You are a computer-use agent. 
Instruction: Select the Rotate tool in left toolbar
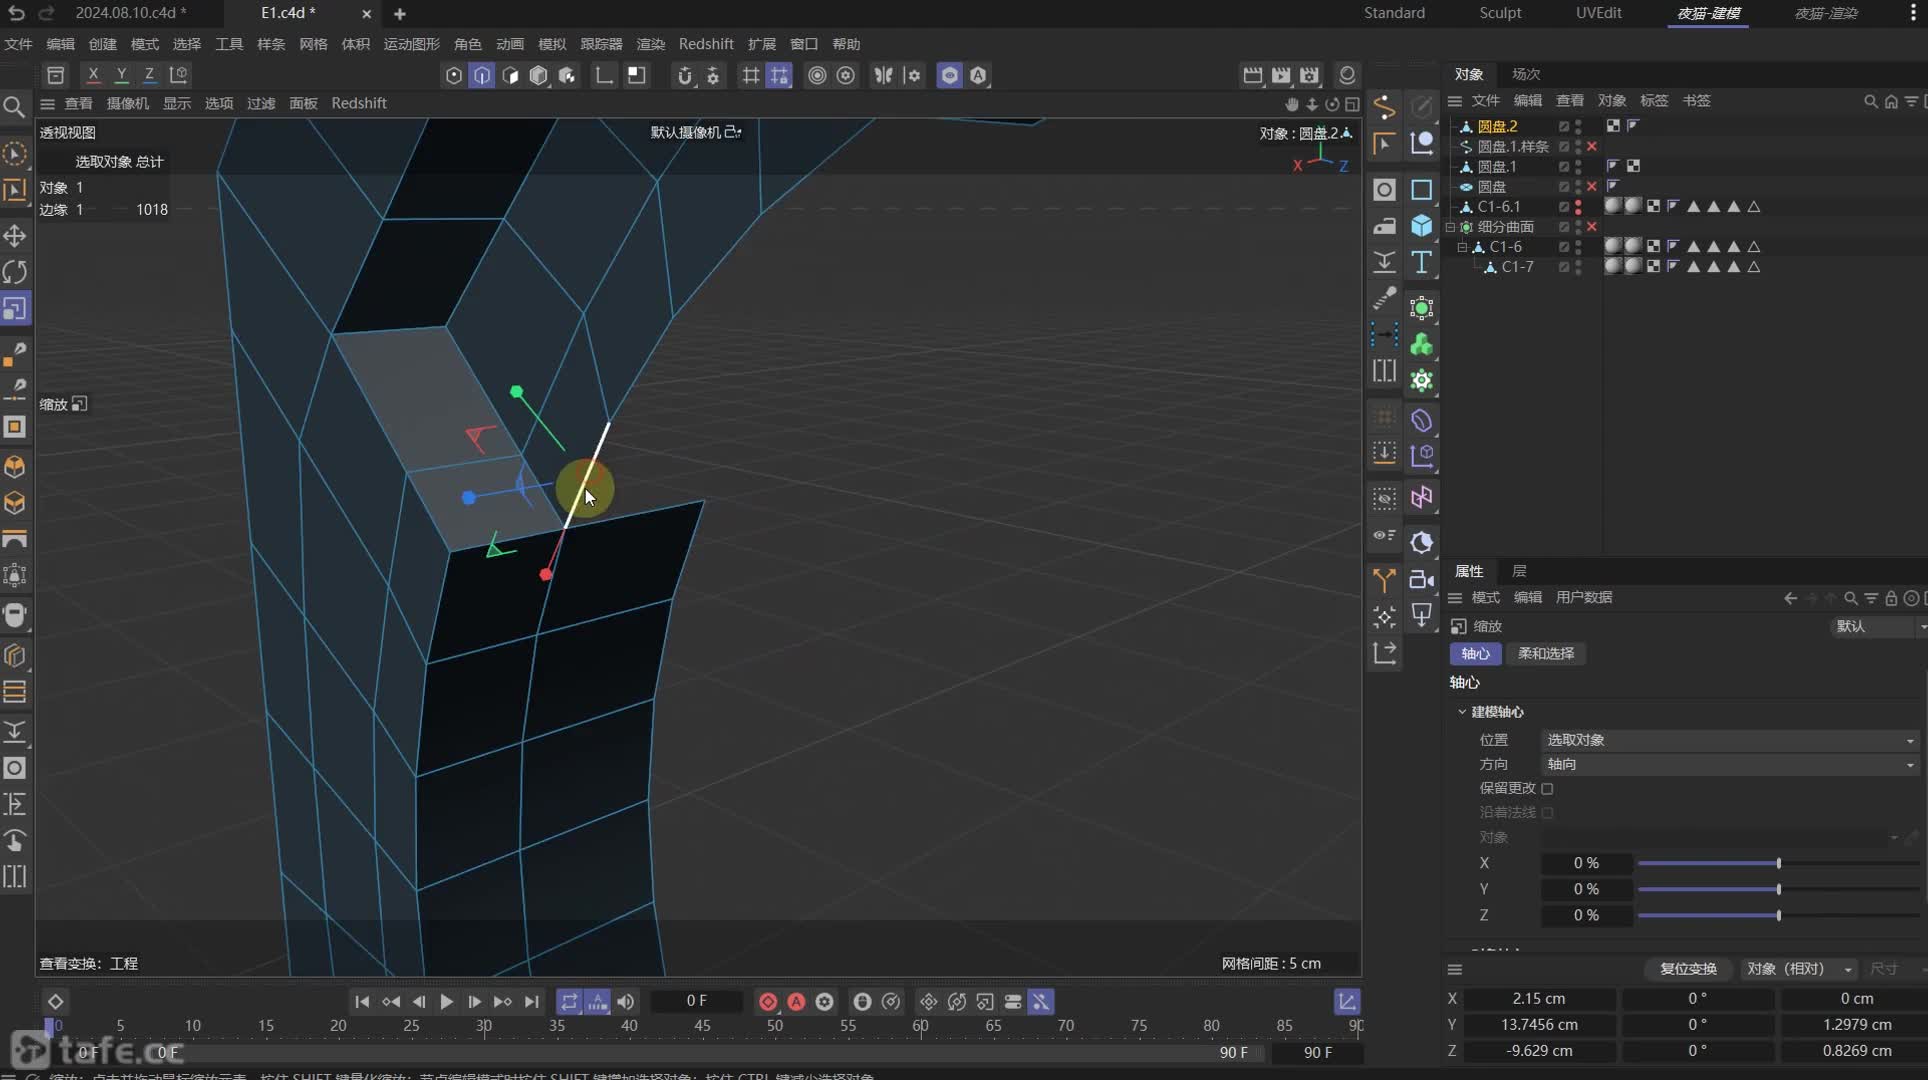15,272
